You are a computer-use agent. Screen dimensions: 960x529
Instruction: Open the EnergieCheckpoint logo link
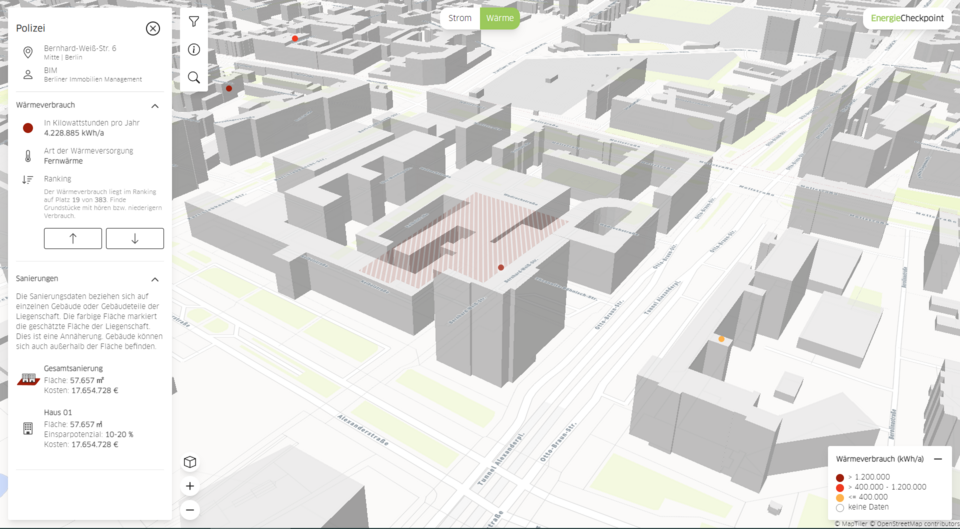click(x=907, y=18)
